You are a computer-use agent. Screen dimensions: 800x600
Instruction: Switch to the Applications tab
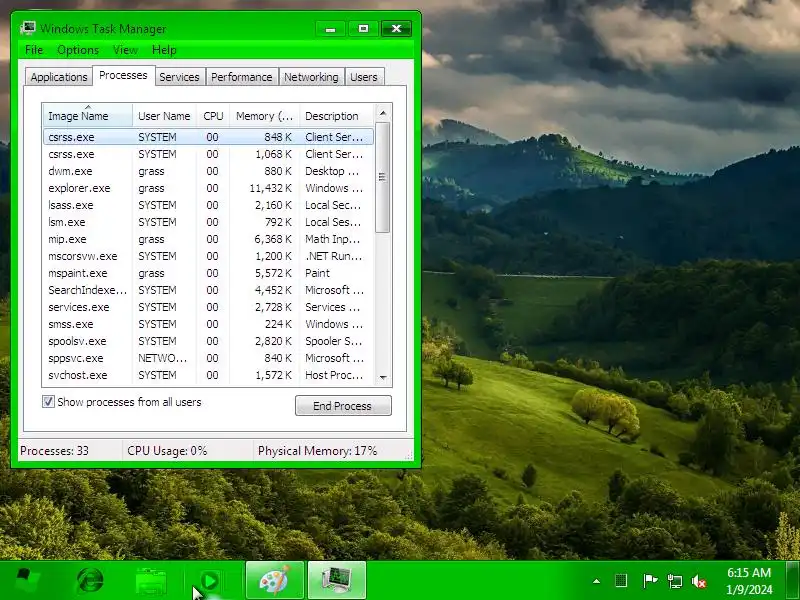(x=59, y=77)
